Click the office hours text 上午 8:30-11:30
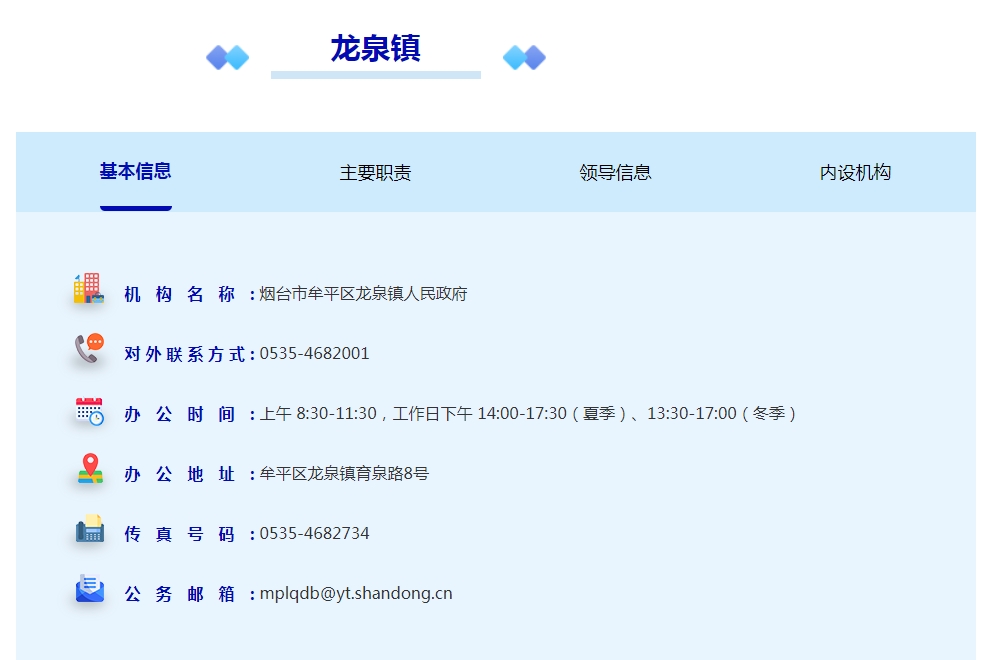This screenshot has height=660, width=1002. point(318,413)
